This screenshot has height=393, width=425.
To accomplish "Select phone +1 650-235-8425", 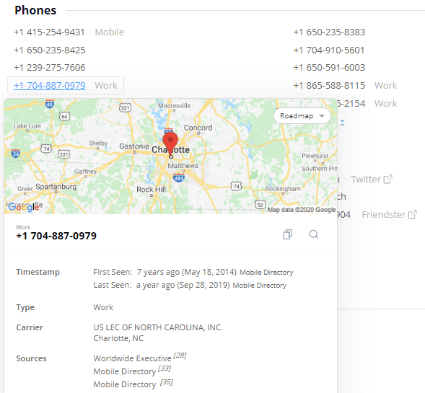I will click(49, 50).
